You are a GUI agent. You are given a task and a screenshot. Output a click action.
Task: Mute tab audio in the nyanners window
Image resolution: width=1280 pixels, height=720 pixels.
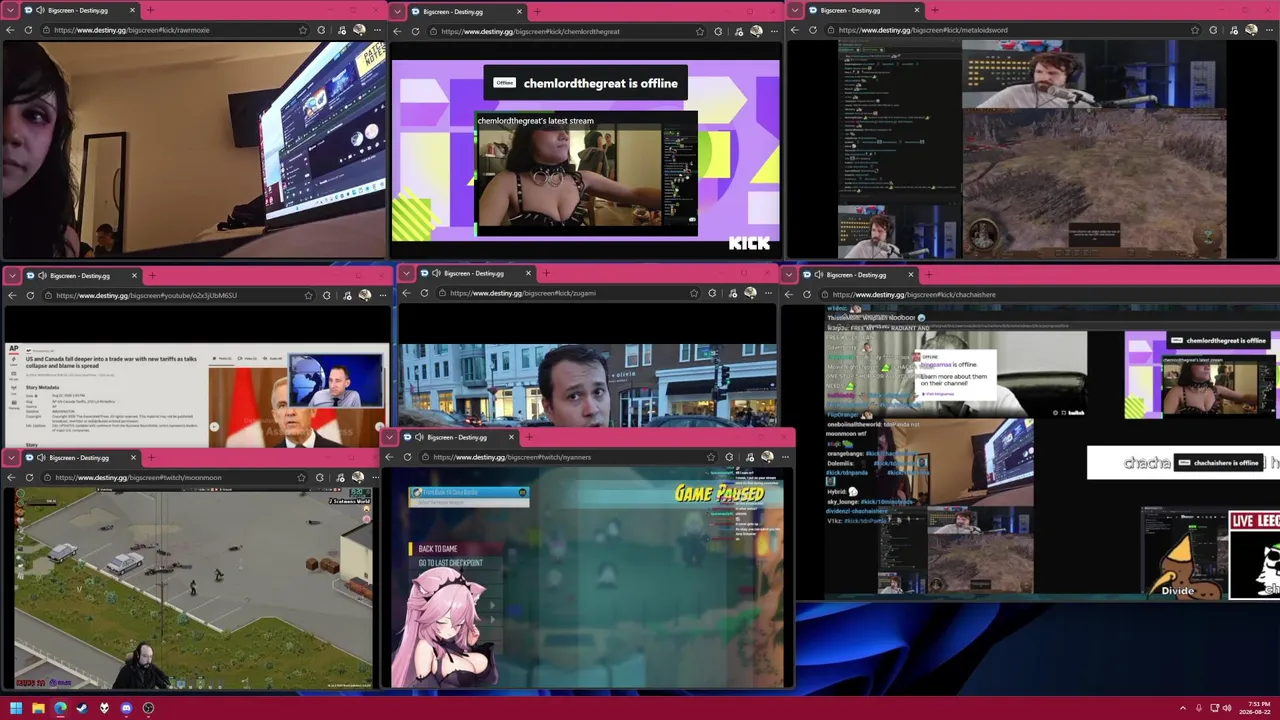pyautogui.click(x=419, y=437)
